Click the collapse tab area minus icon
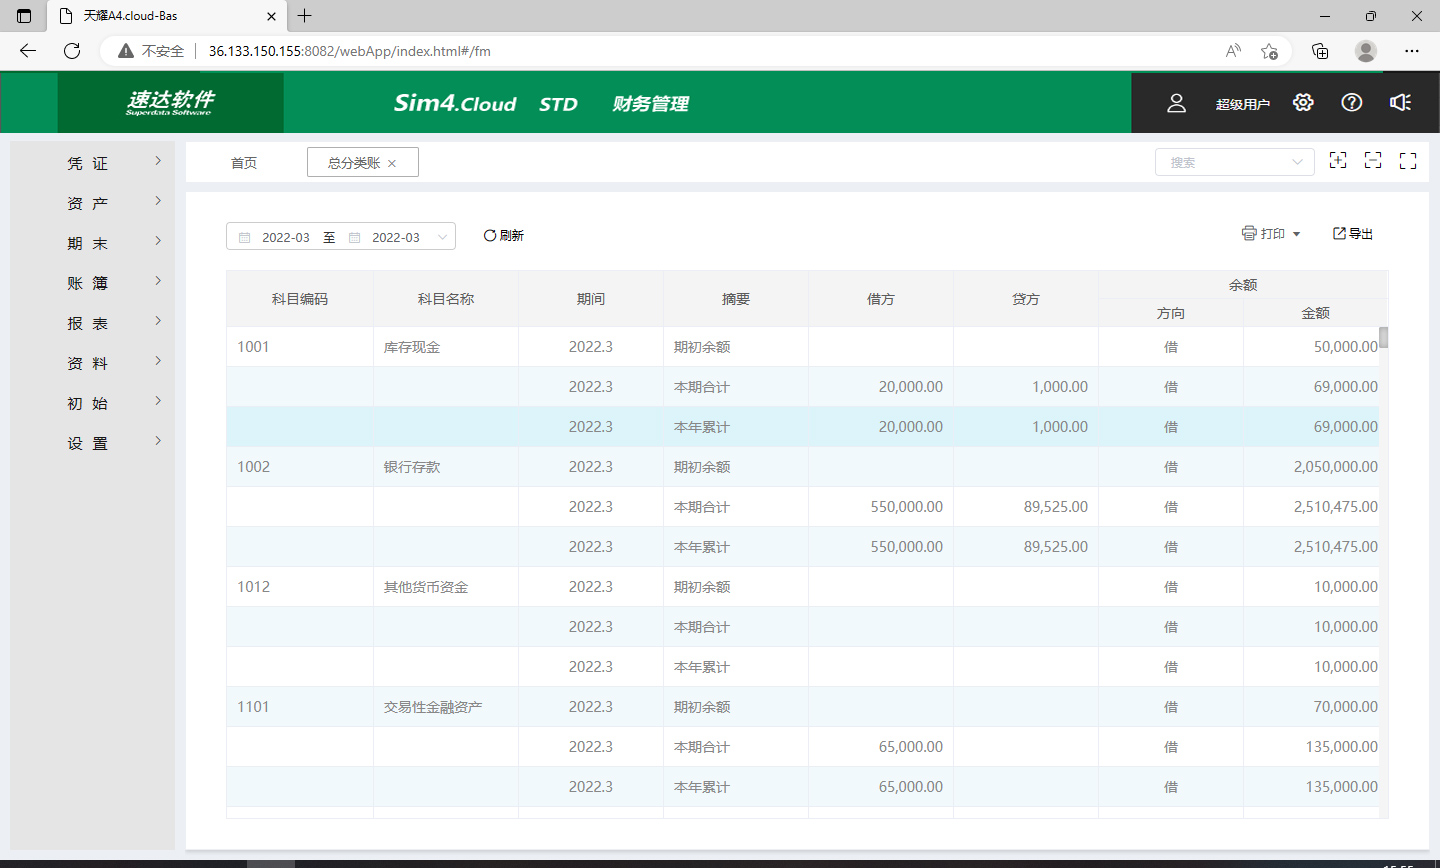Viewport: 1440px width, 868px height. (x=1373, y=161)
